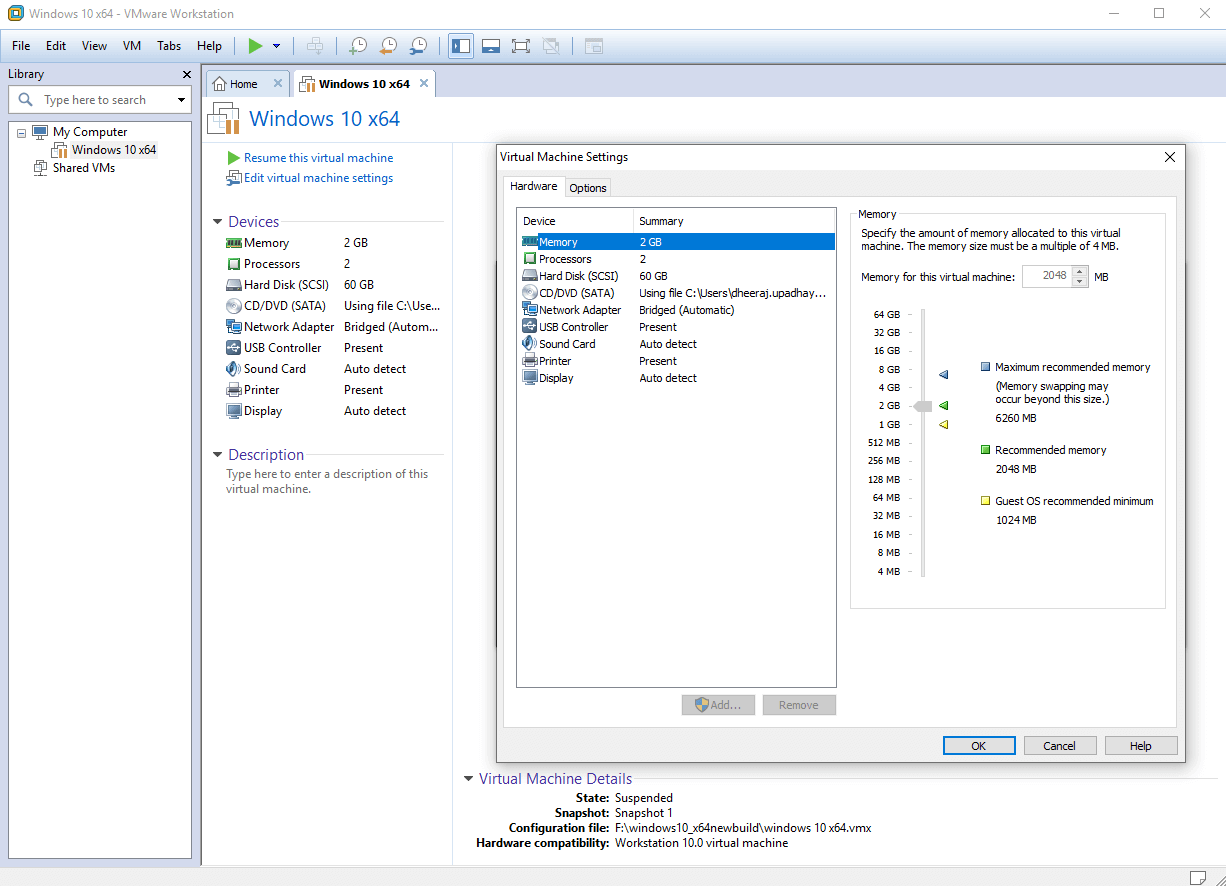The height and width of the screenshot is (886, 1226).
Task: Open the Tabs menu
Action: [x=169, y=46]
